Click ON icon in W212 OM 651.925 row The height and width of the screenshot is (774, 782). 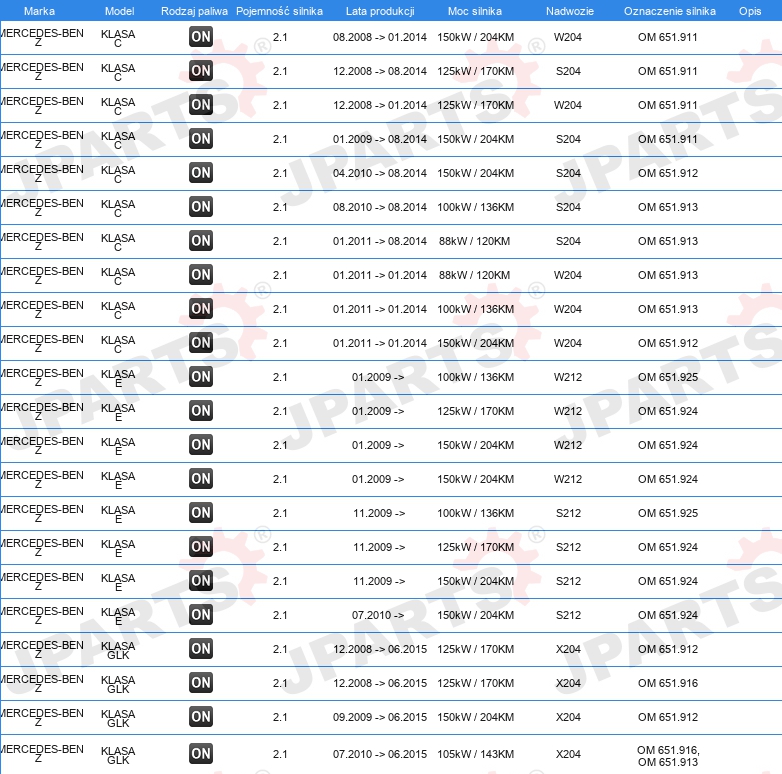point(201,377)
